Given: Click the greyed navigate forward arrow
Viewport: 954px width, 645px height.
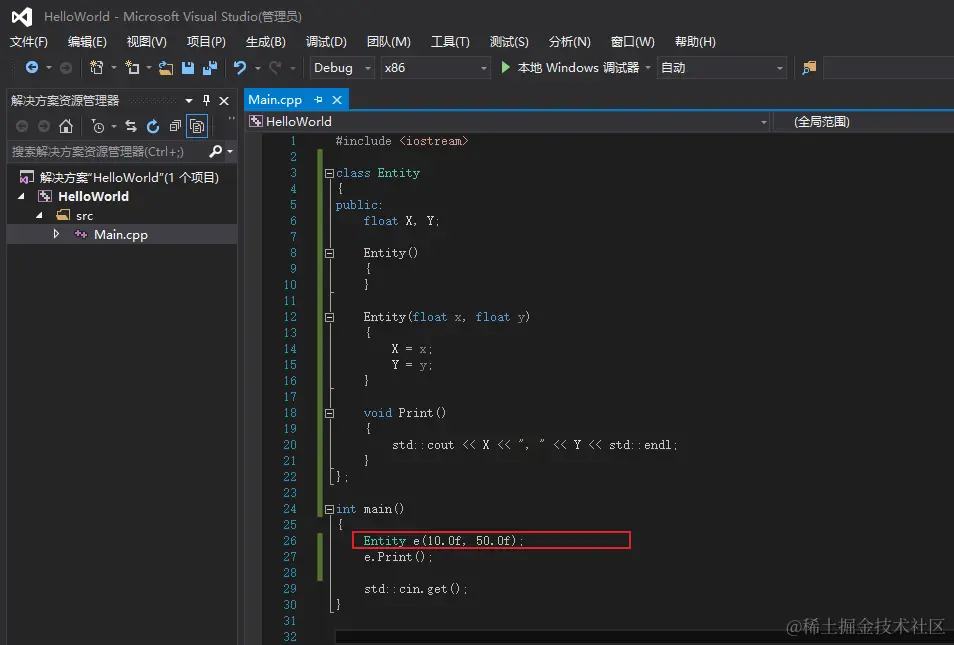Looking at the screenshot, I should 66,68.
